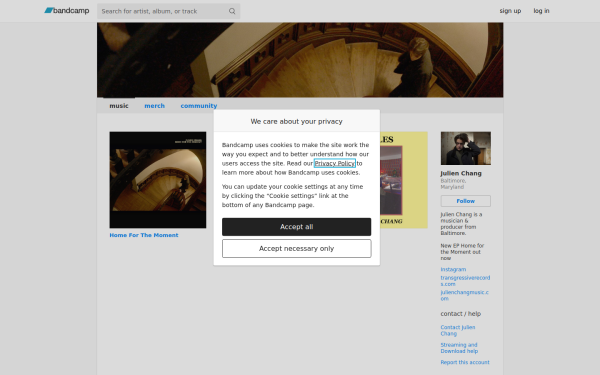Click the "We care about your privacy" heading
Screen dimensions: 600x375
pyautogui.click(x=297, y=121)
